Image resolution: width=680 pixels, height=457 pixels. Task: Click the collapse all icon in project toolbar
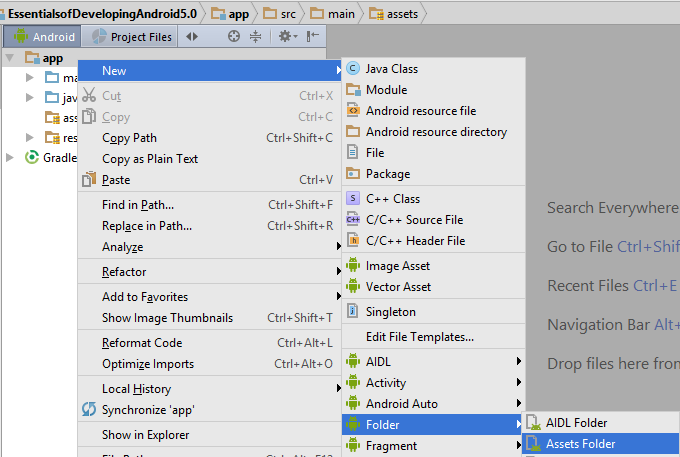click(255, 36)
